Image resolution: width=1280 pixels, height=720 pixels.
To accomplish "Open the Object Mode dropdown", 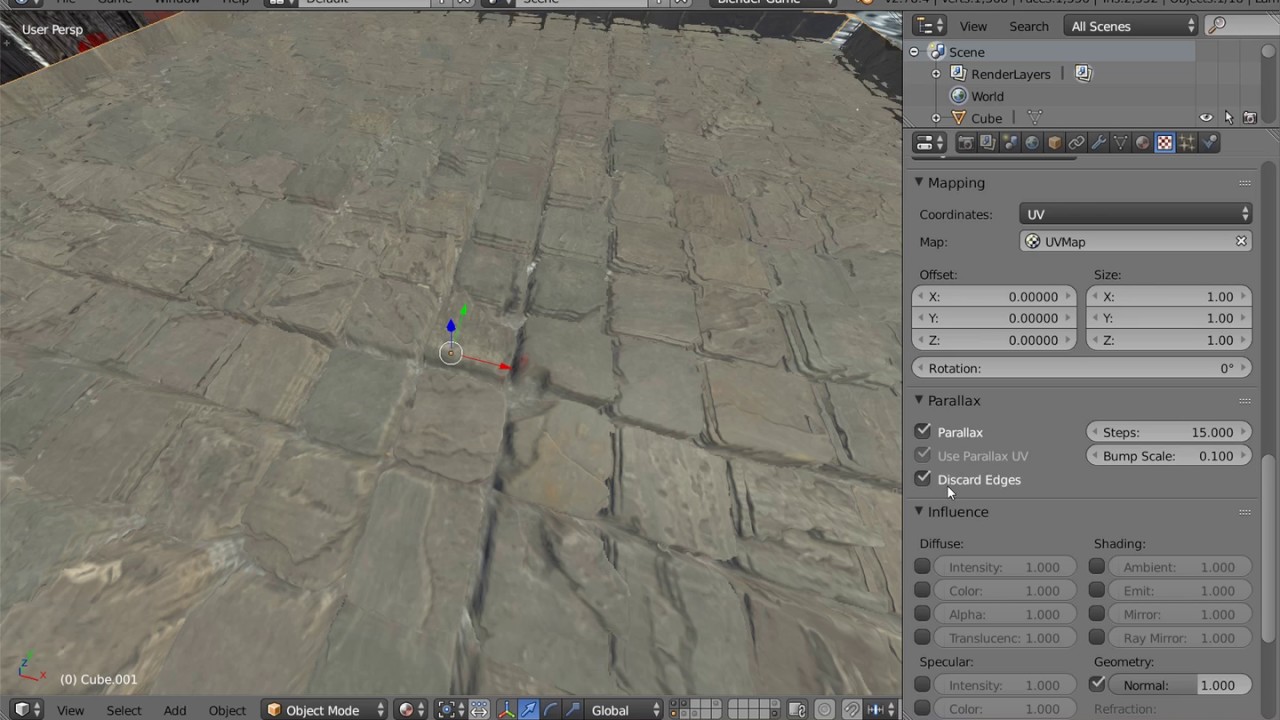I will (x=325, y=710).
